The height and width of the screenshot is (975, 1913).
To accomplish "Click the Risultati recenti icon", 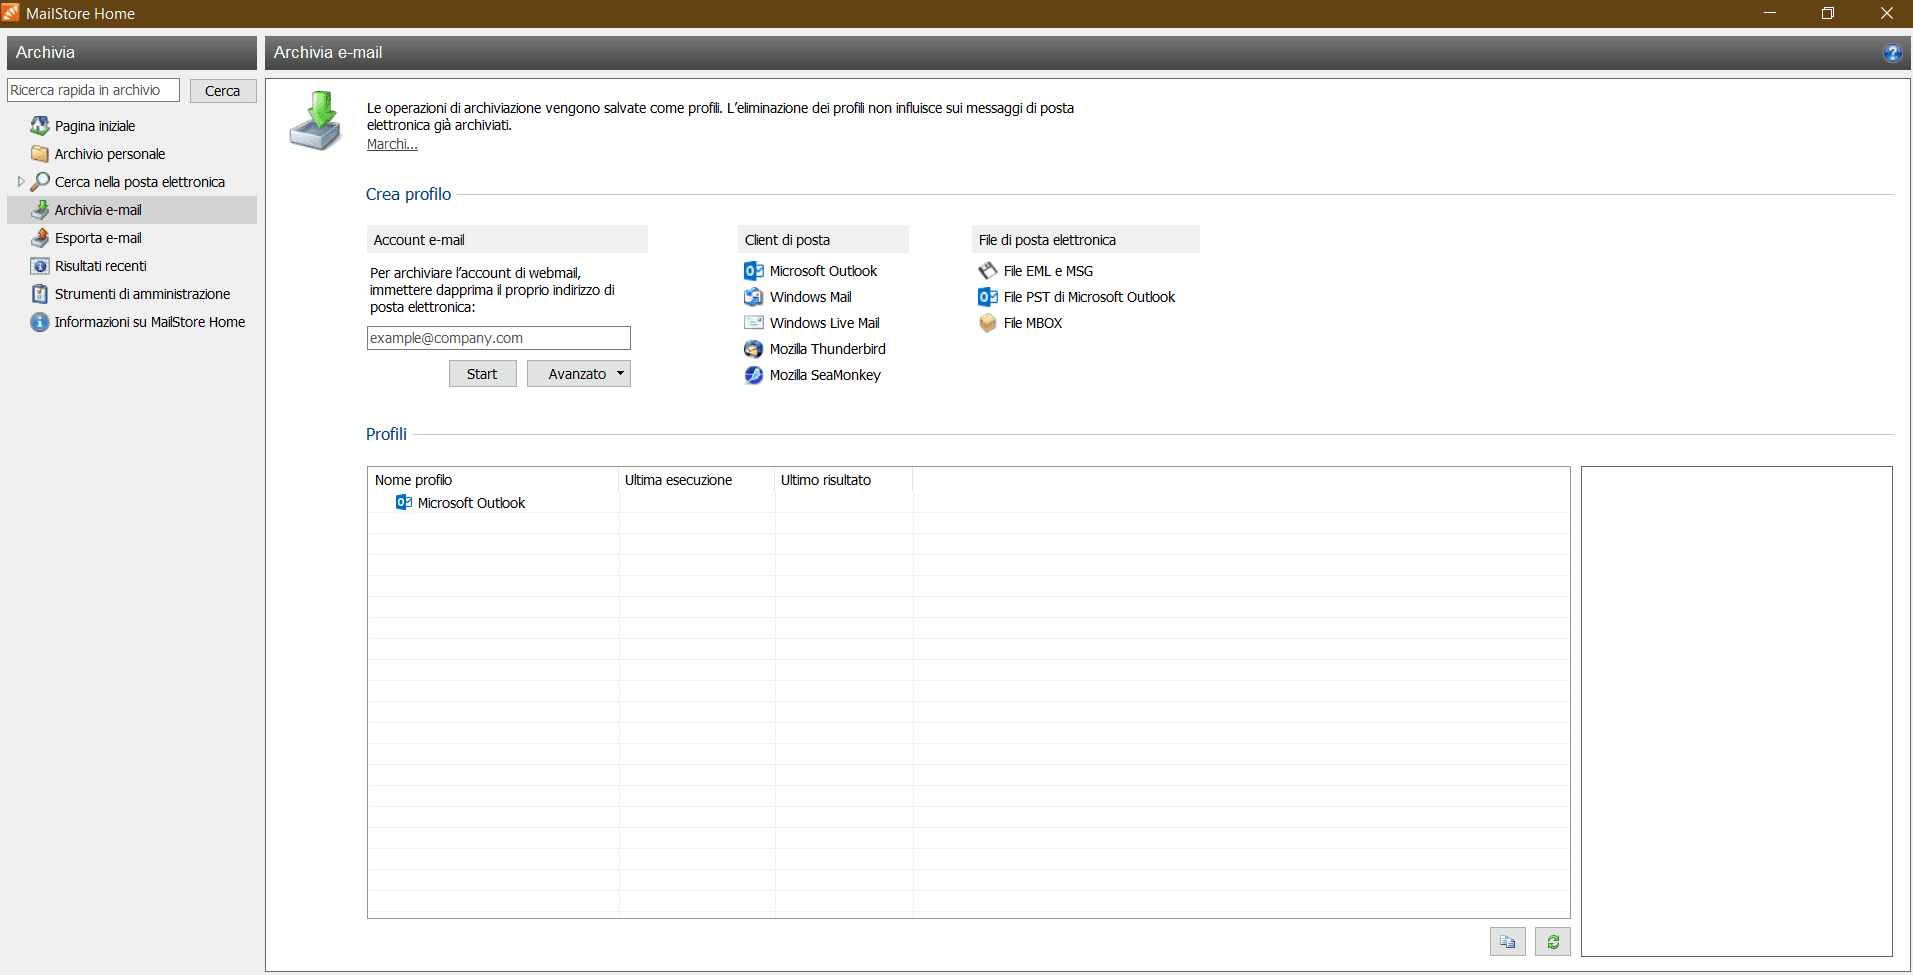I will (40, 266).
